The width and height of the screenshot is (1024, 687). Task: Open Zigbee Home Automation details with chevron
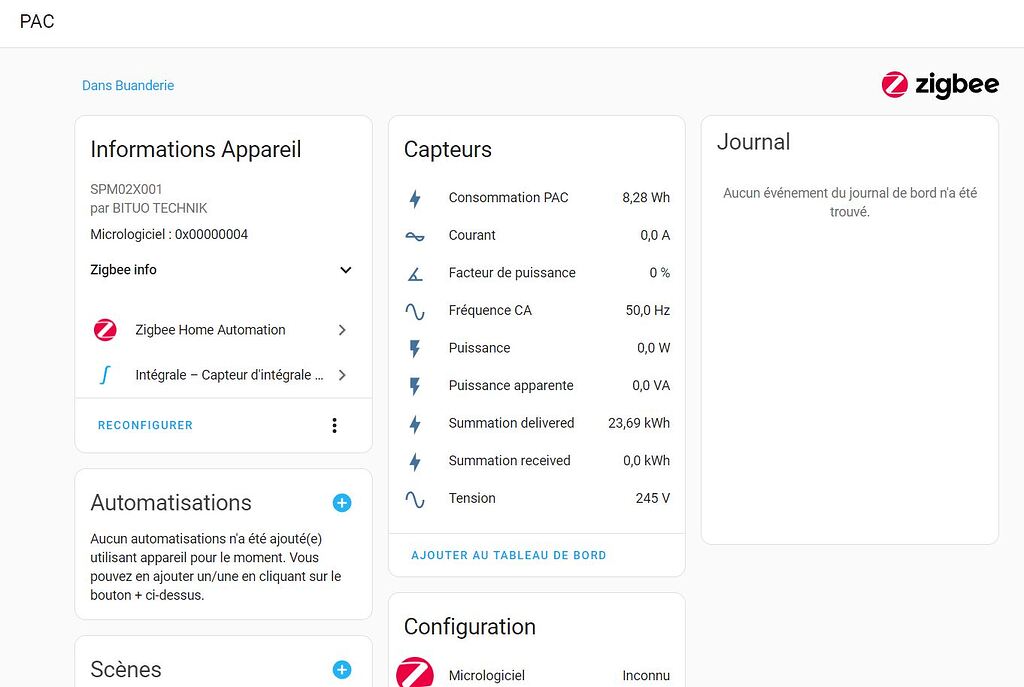tap(342, 329)
